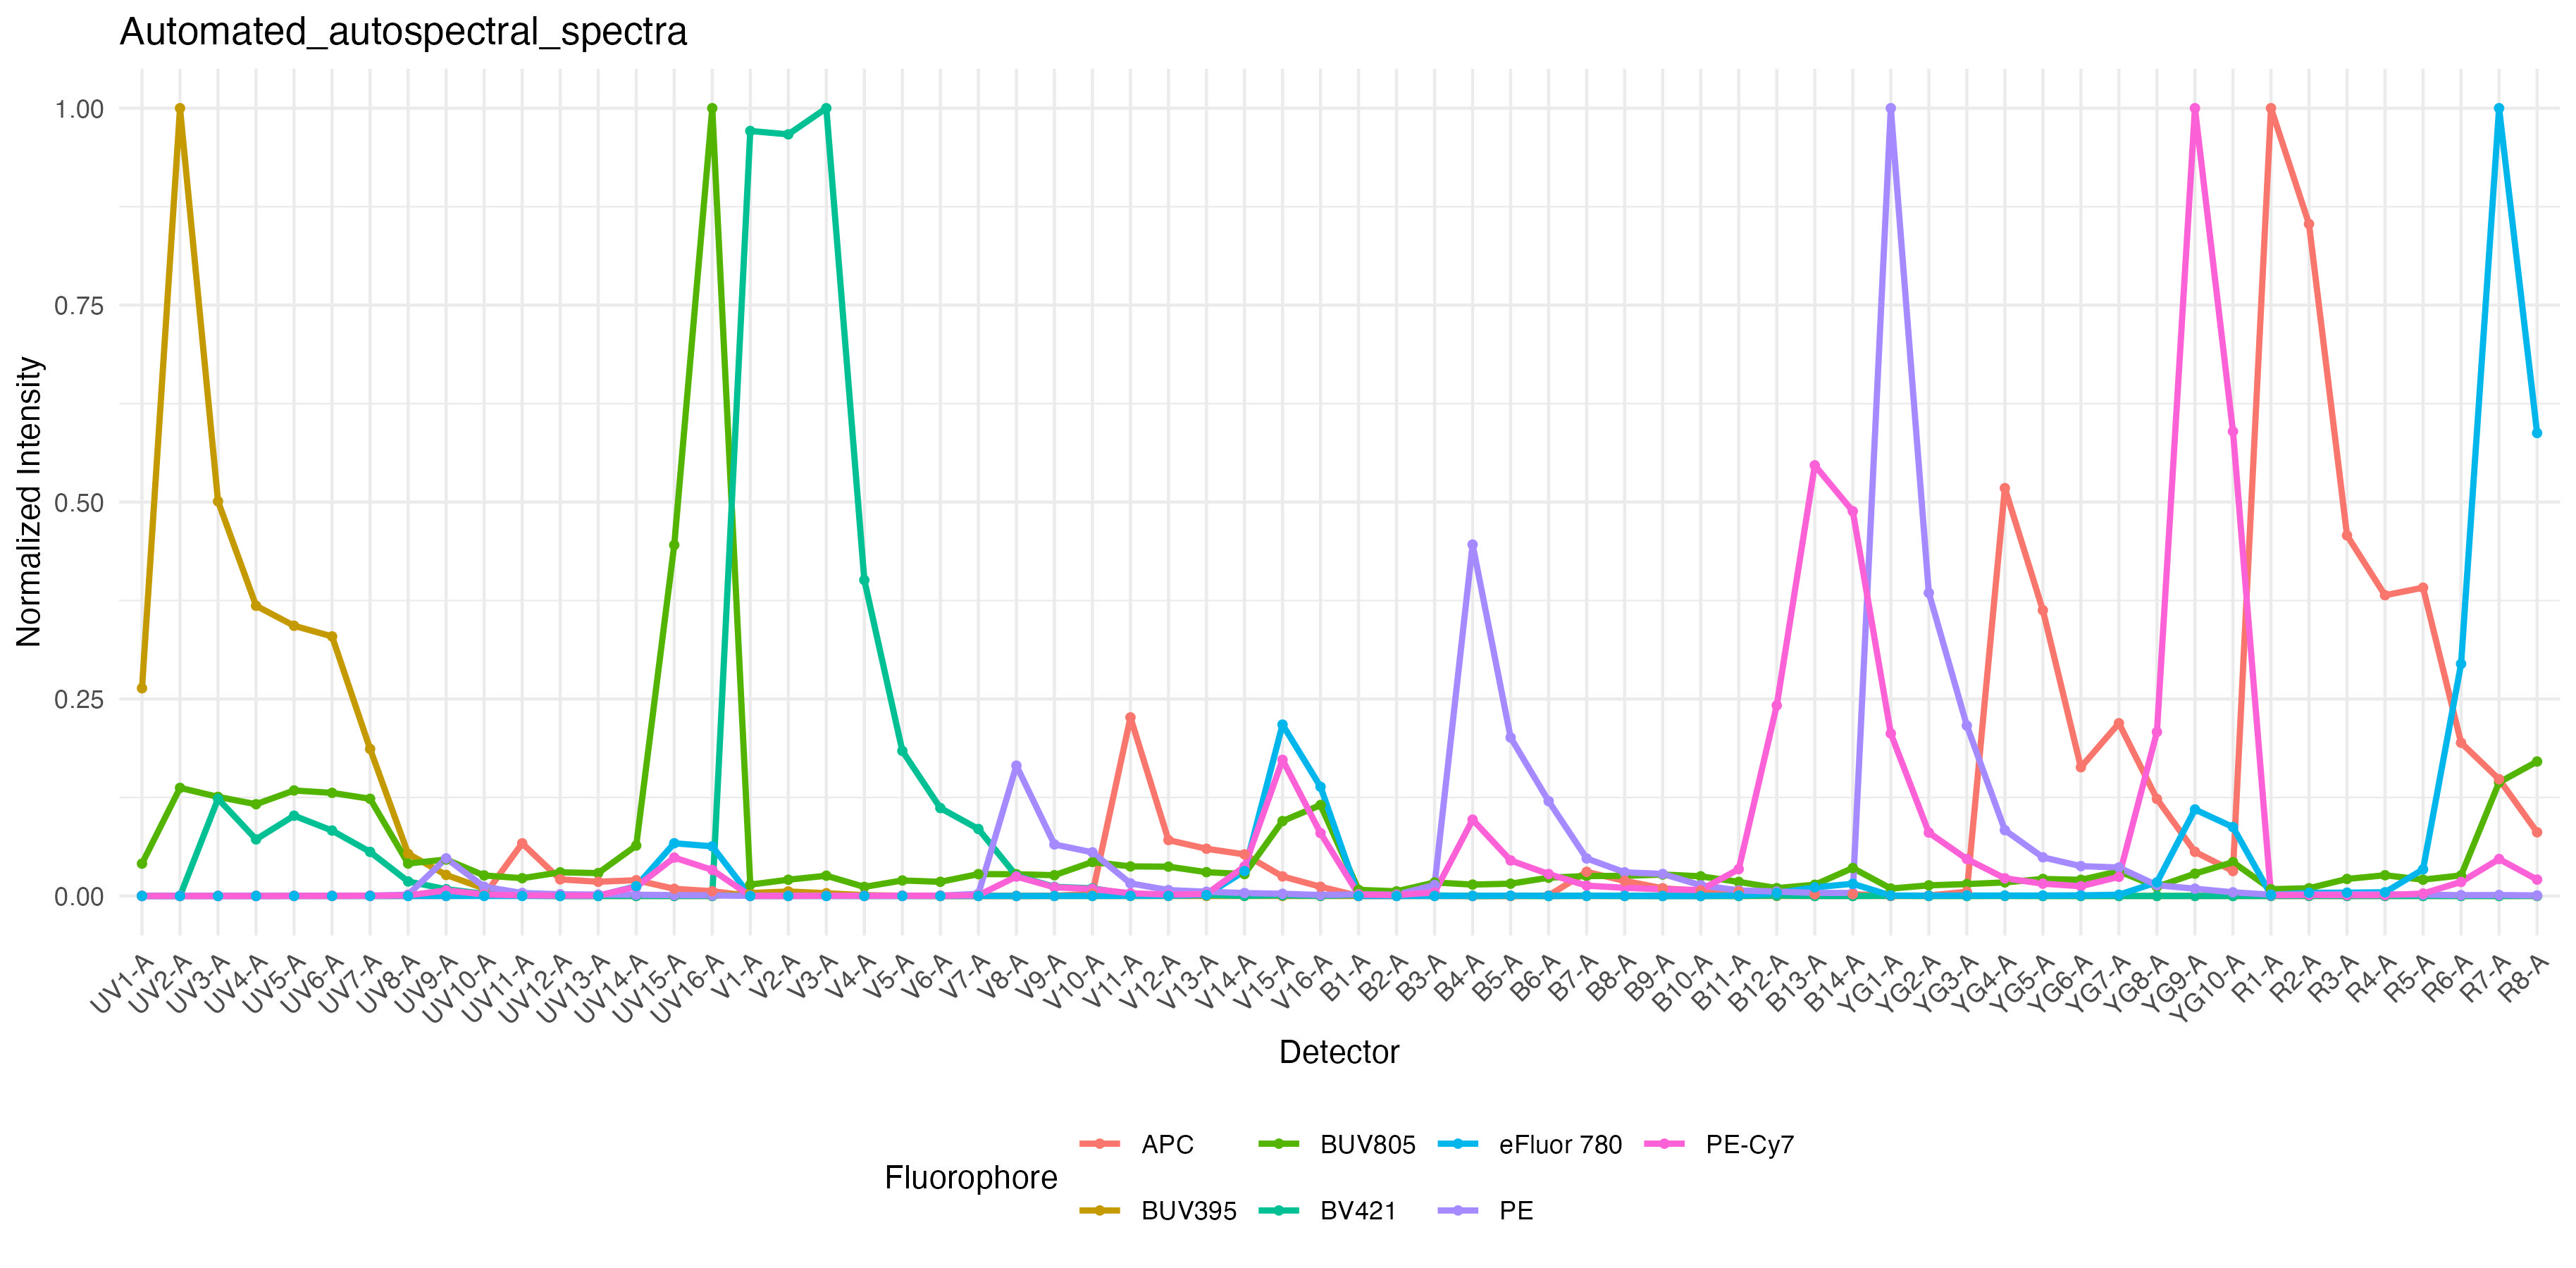Click the 0.00 y-axis tick label

[x=79, y=896]
